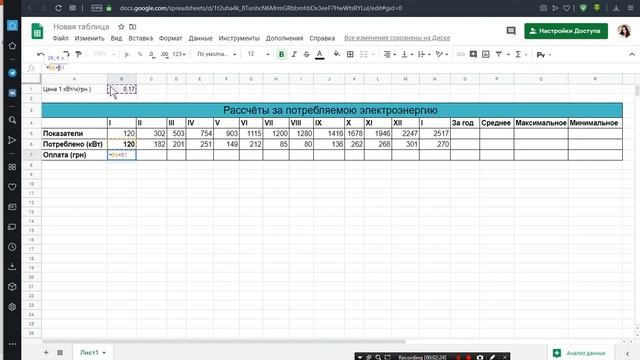Open the functions sigma dropdown
This screenshot has height=360, width=640.
520,54
